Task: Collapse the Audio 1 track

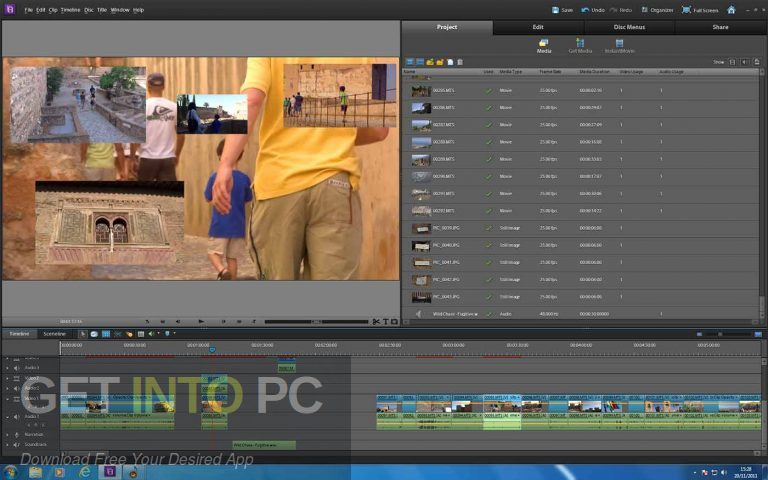Action: click(x=7, y=417)
